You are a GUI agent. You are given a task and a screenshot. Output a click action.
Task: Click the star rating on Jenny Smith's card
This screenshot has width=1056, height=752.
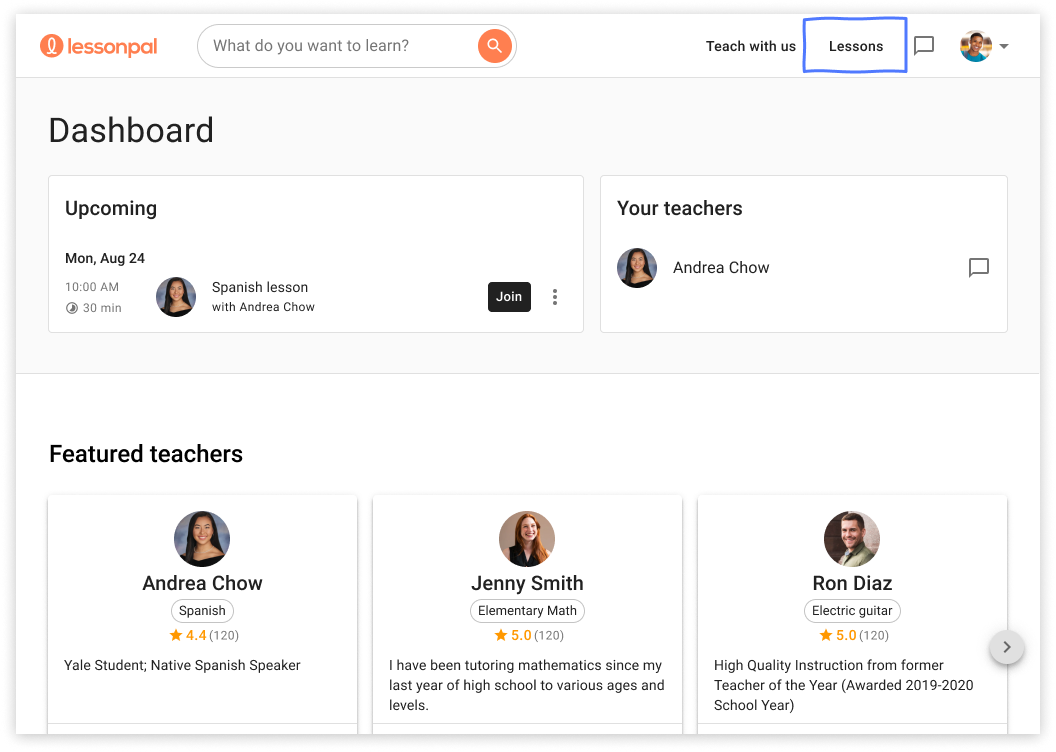(x=529, y=635)
